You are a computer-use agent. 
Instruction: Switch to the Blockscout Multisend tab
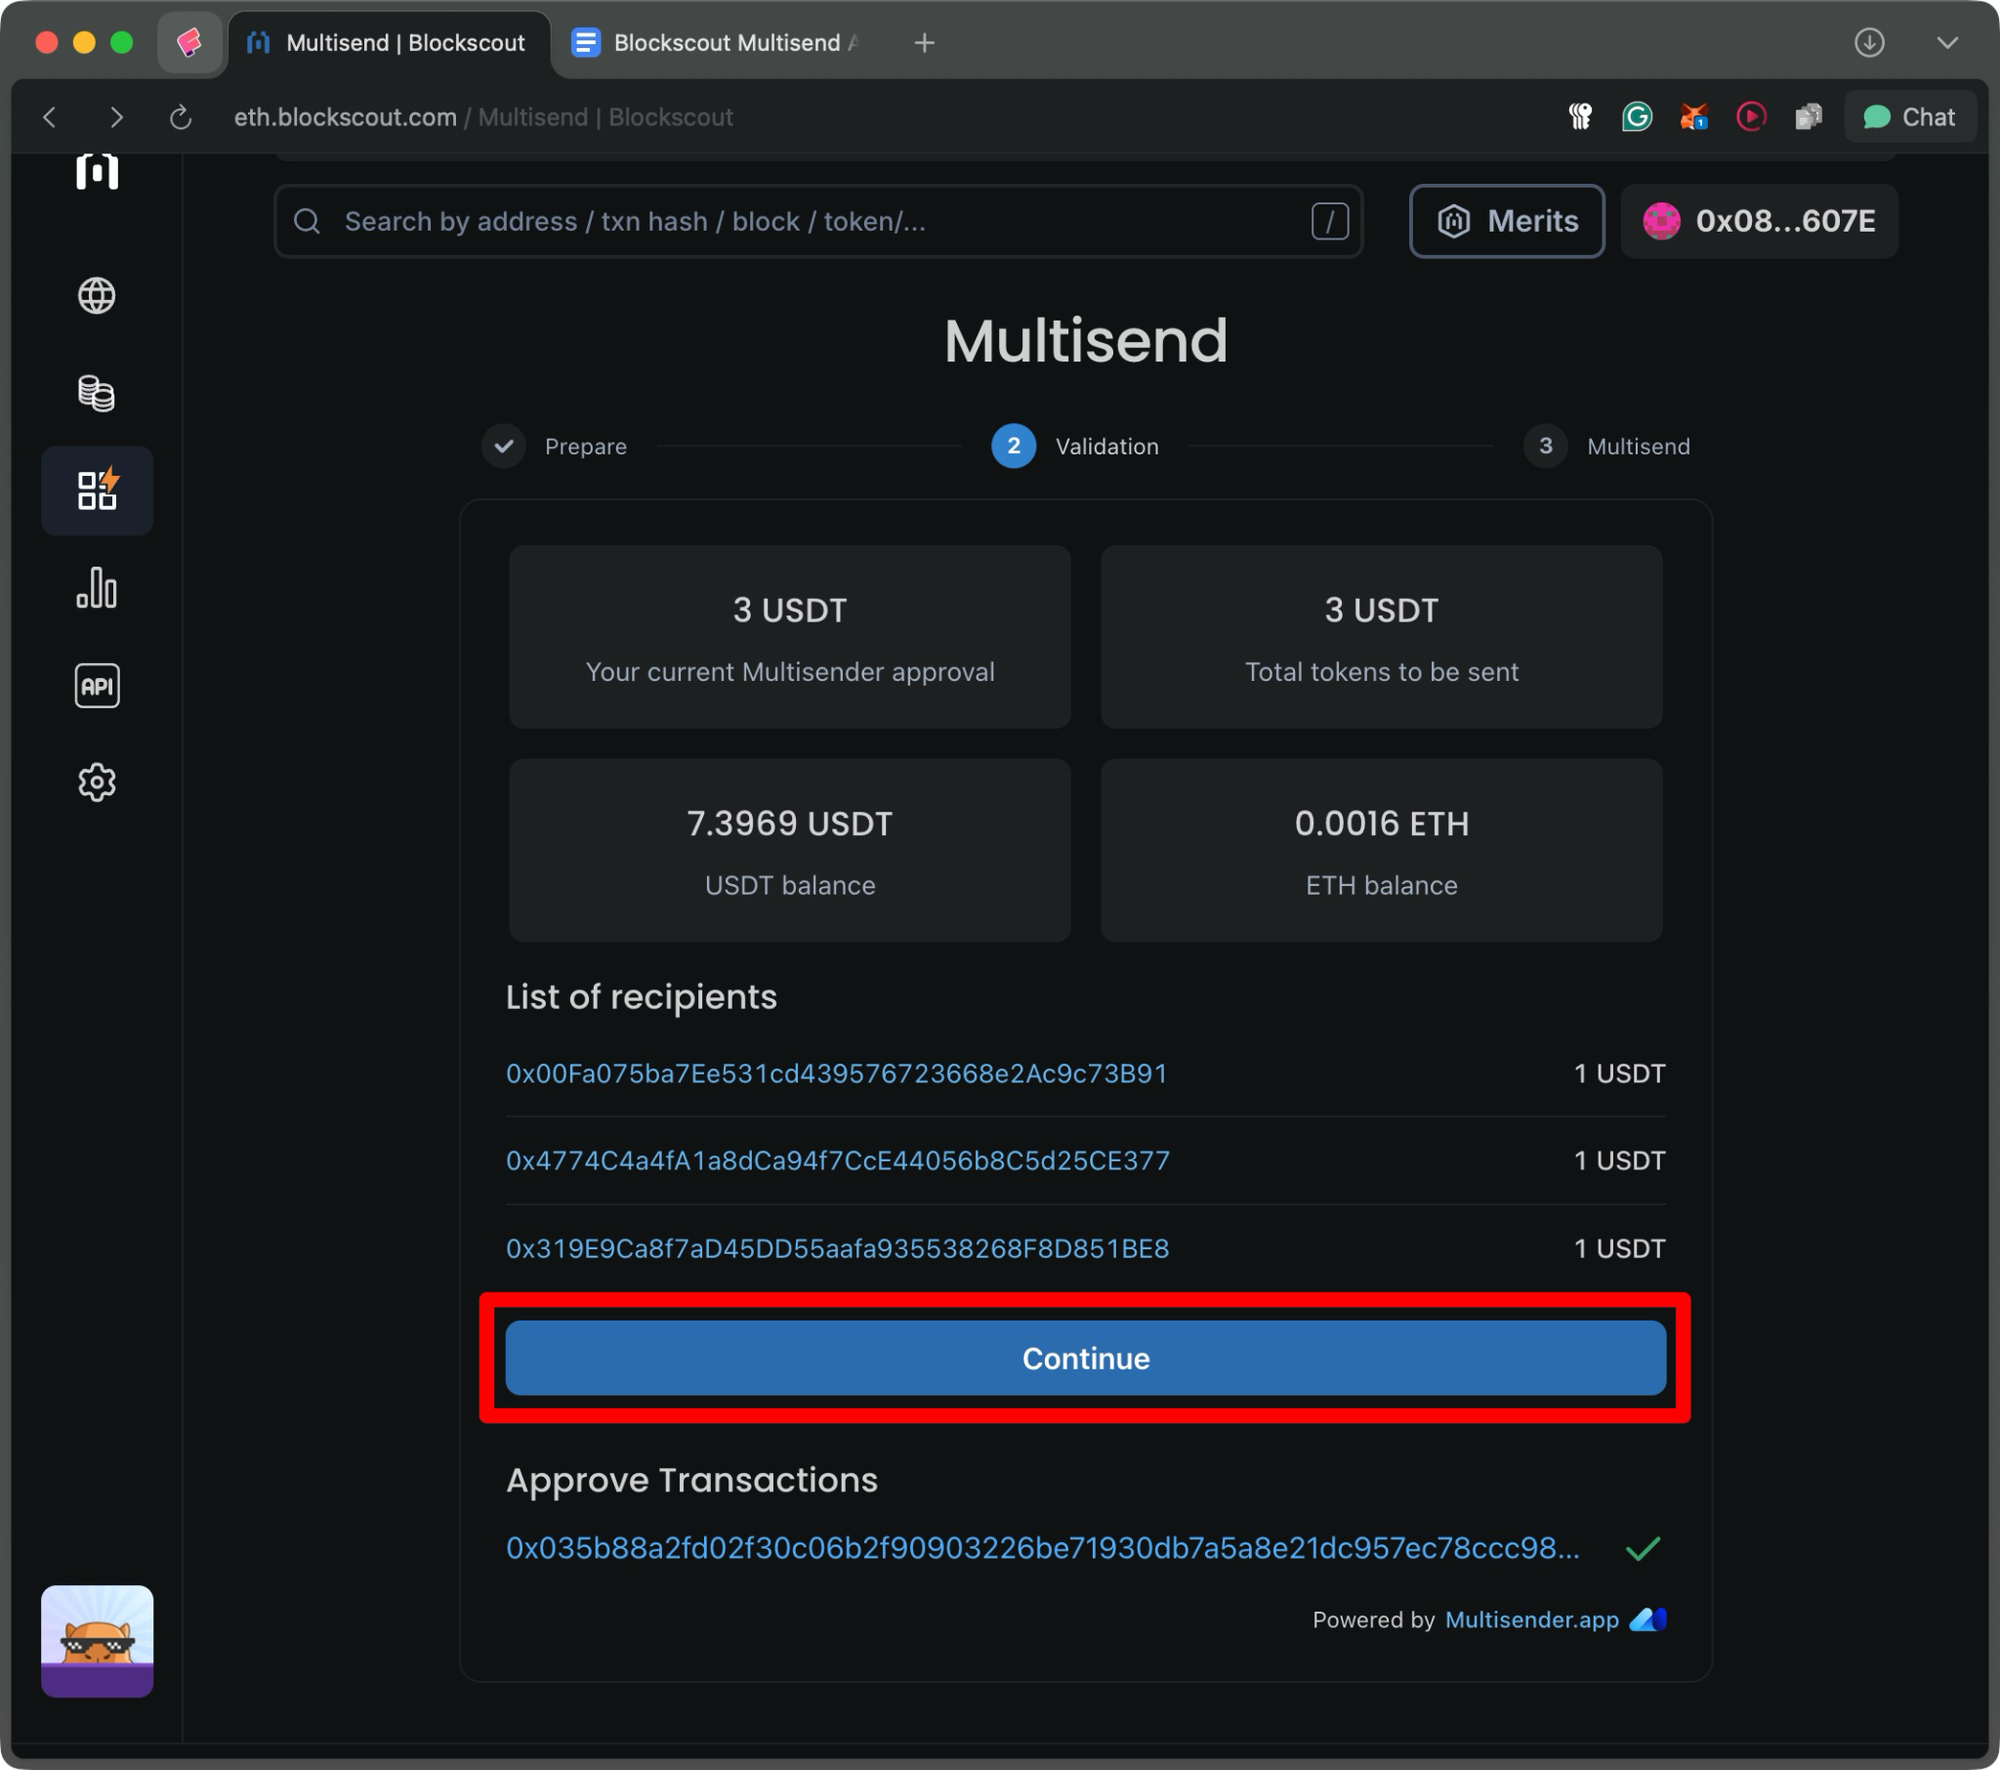[714, 43]
